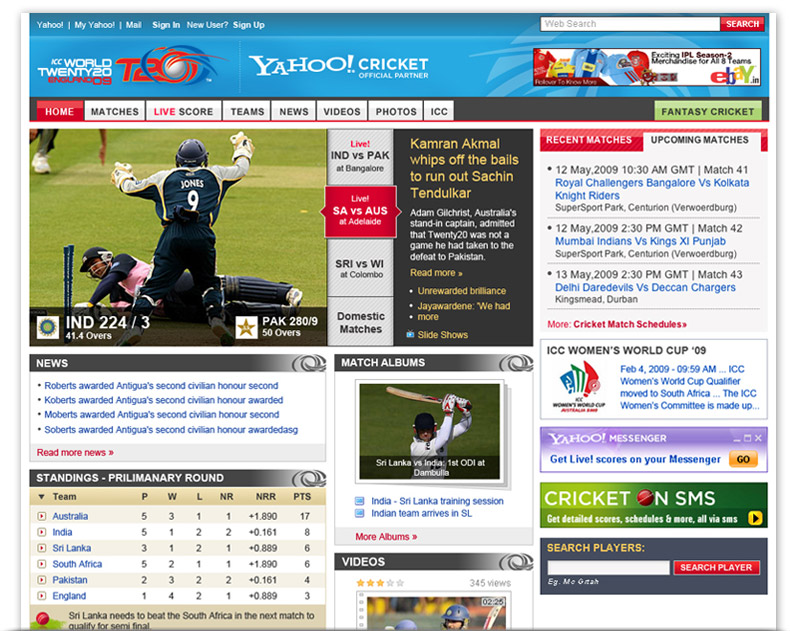Expand the India row icon in standings
Image resolution: width=790 pixels, height=631 pixels.
click(42, 532)
